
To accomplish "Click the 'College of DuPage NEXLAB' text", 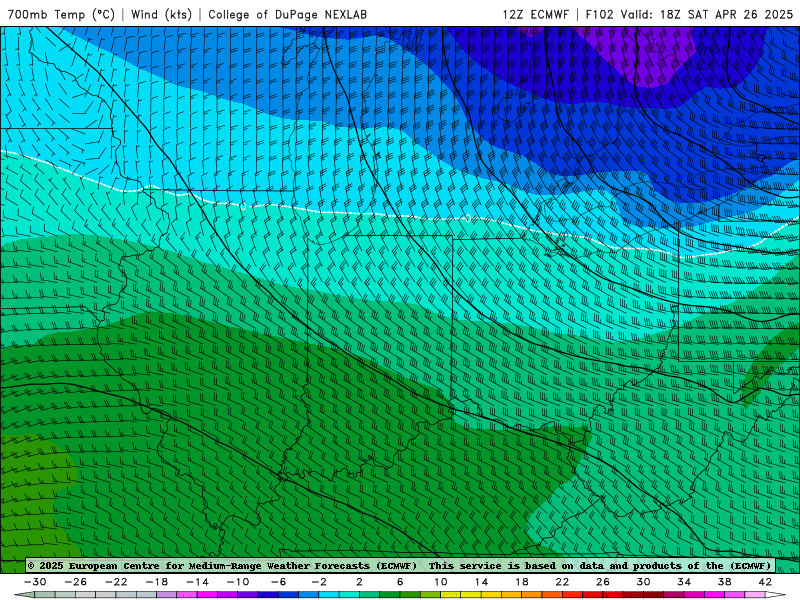I will coord(287,15).
